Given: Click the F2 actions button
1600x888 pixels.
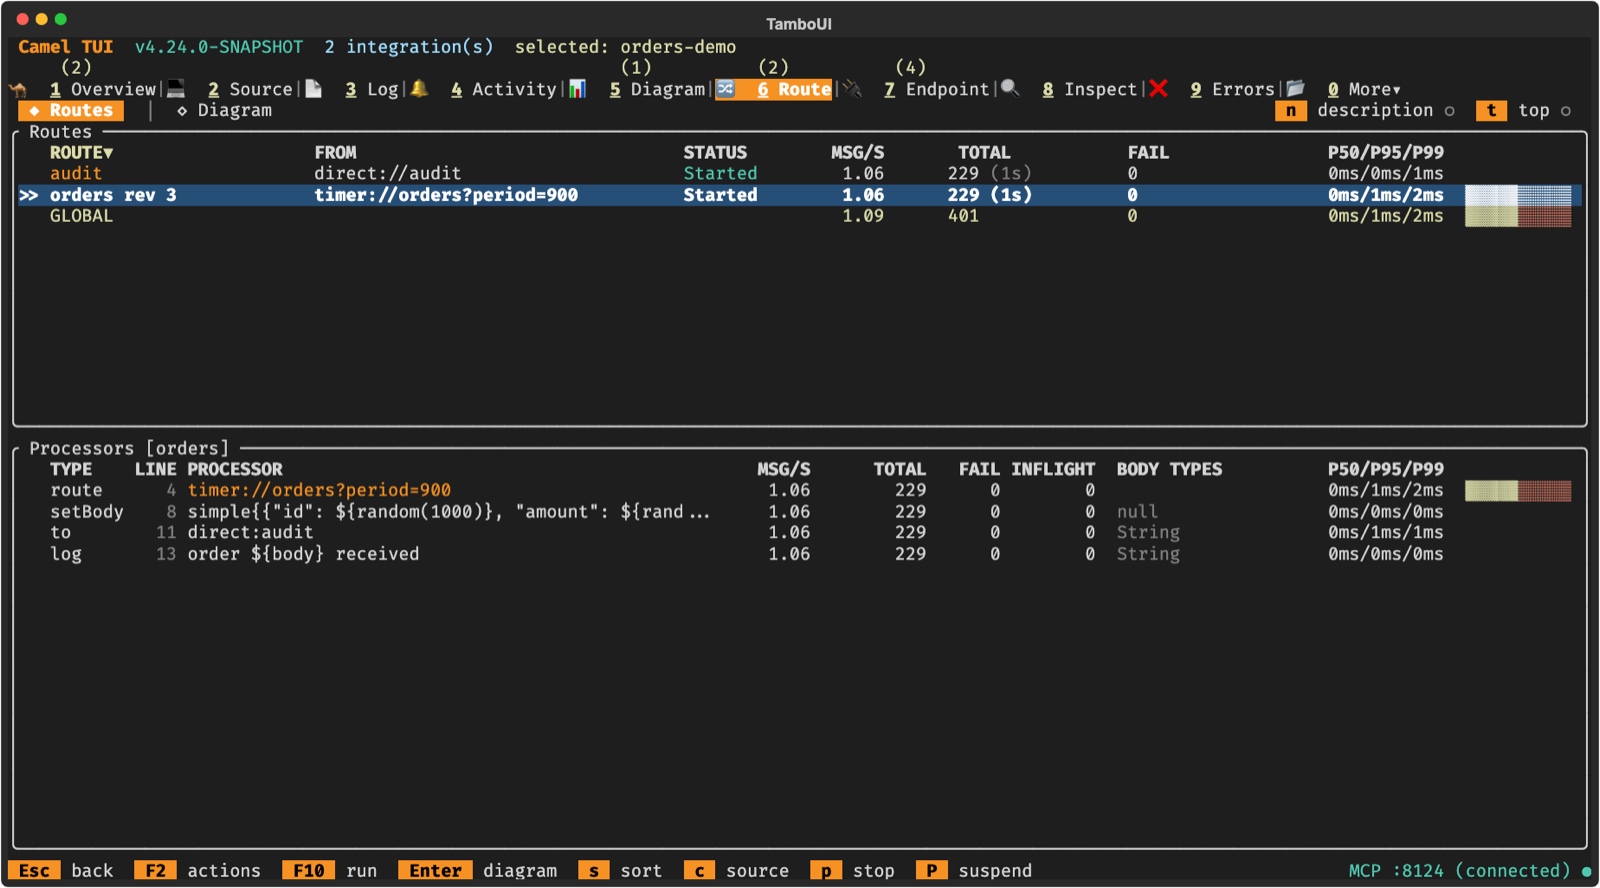Looking at the screenshot, I should [198, 871].
